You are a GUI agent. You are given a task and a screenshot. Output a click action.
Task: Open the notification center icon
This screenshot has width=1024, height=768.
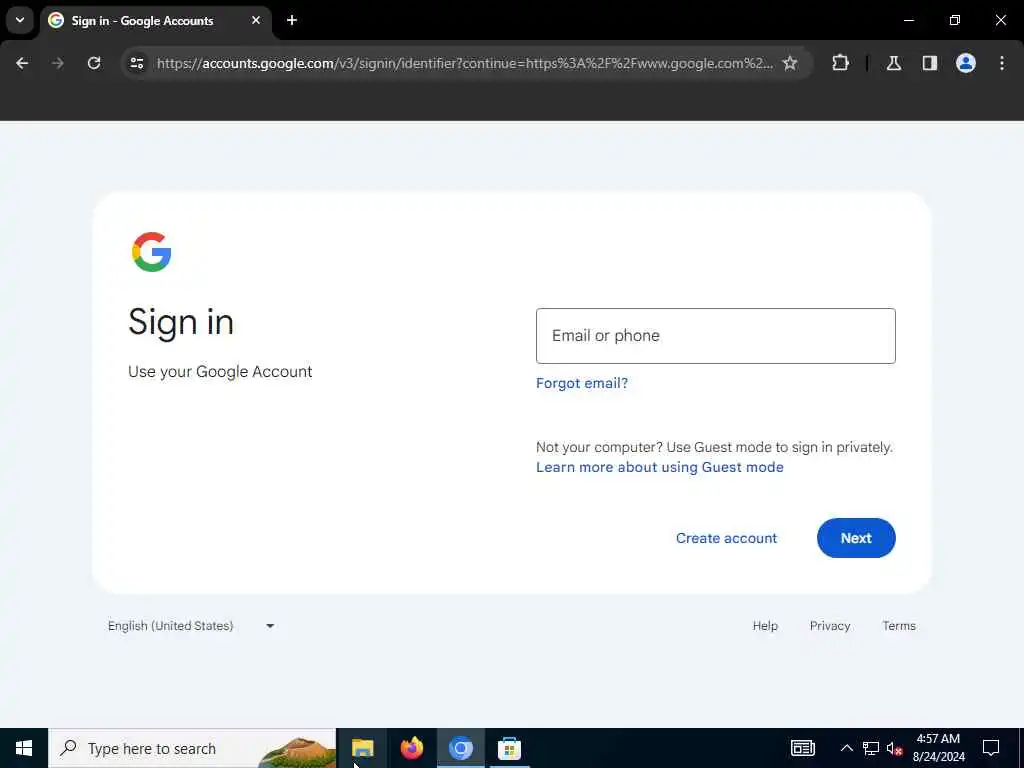(991, 748)
